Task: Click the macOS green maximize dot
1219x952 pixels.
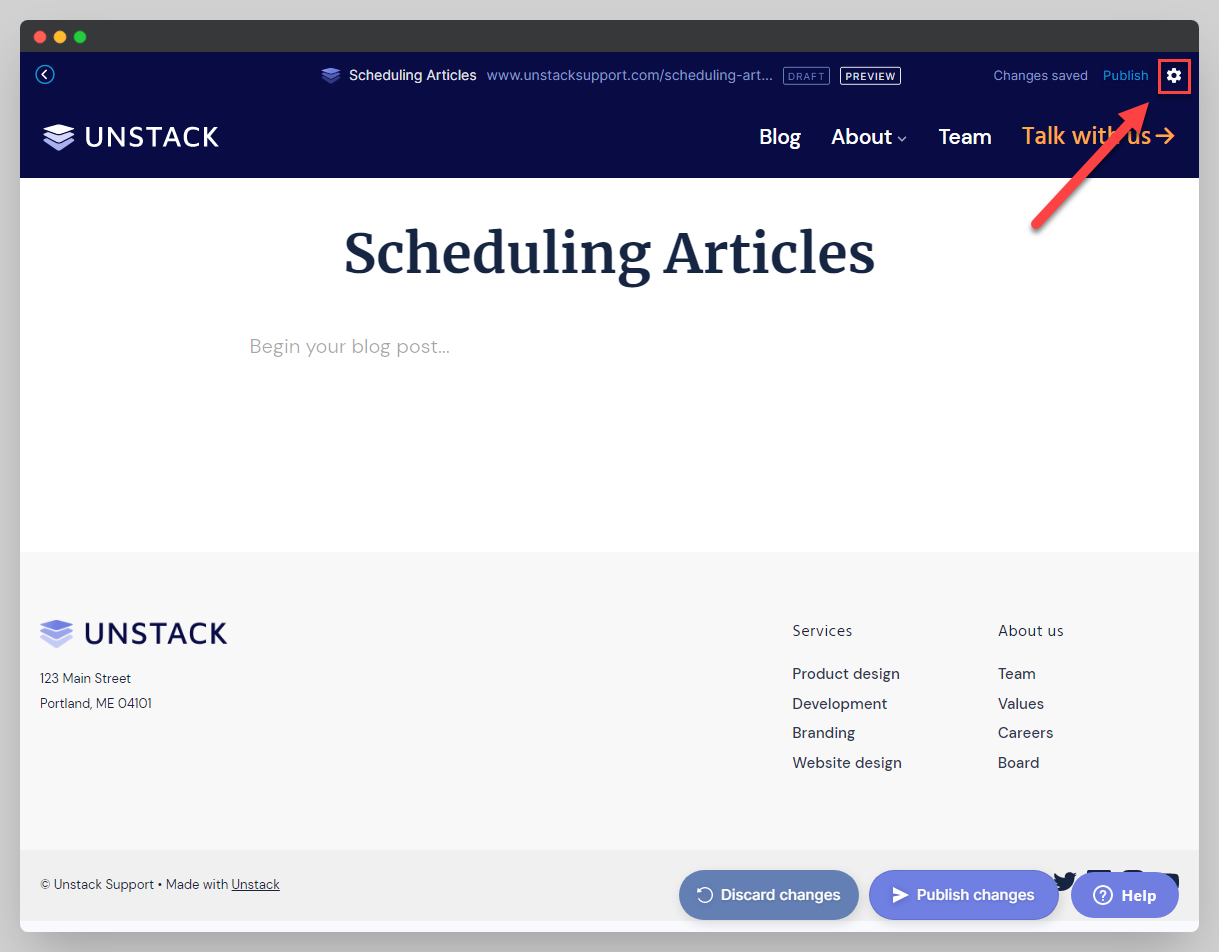Action: [x=80, y=37]
